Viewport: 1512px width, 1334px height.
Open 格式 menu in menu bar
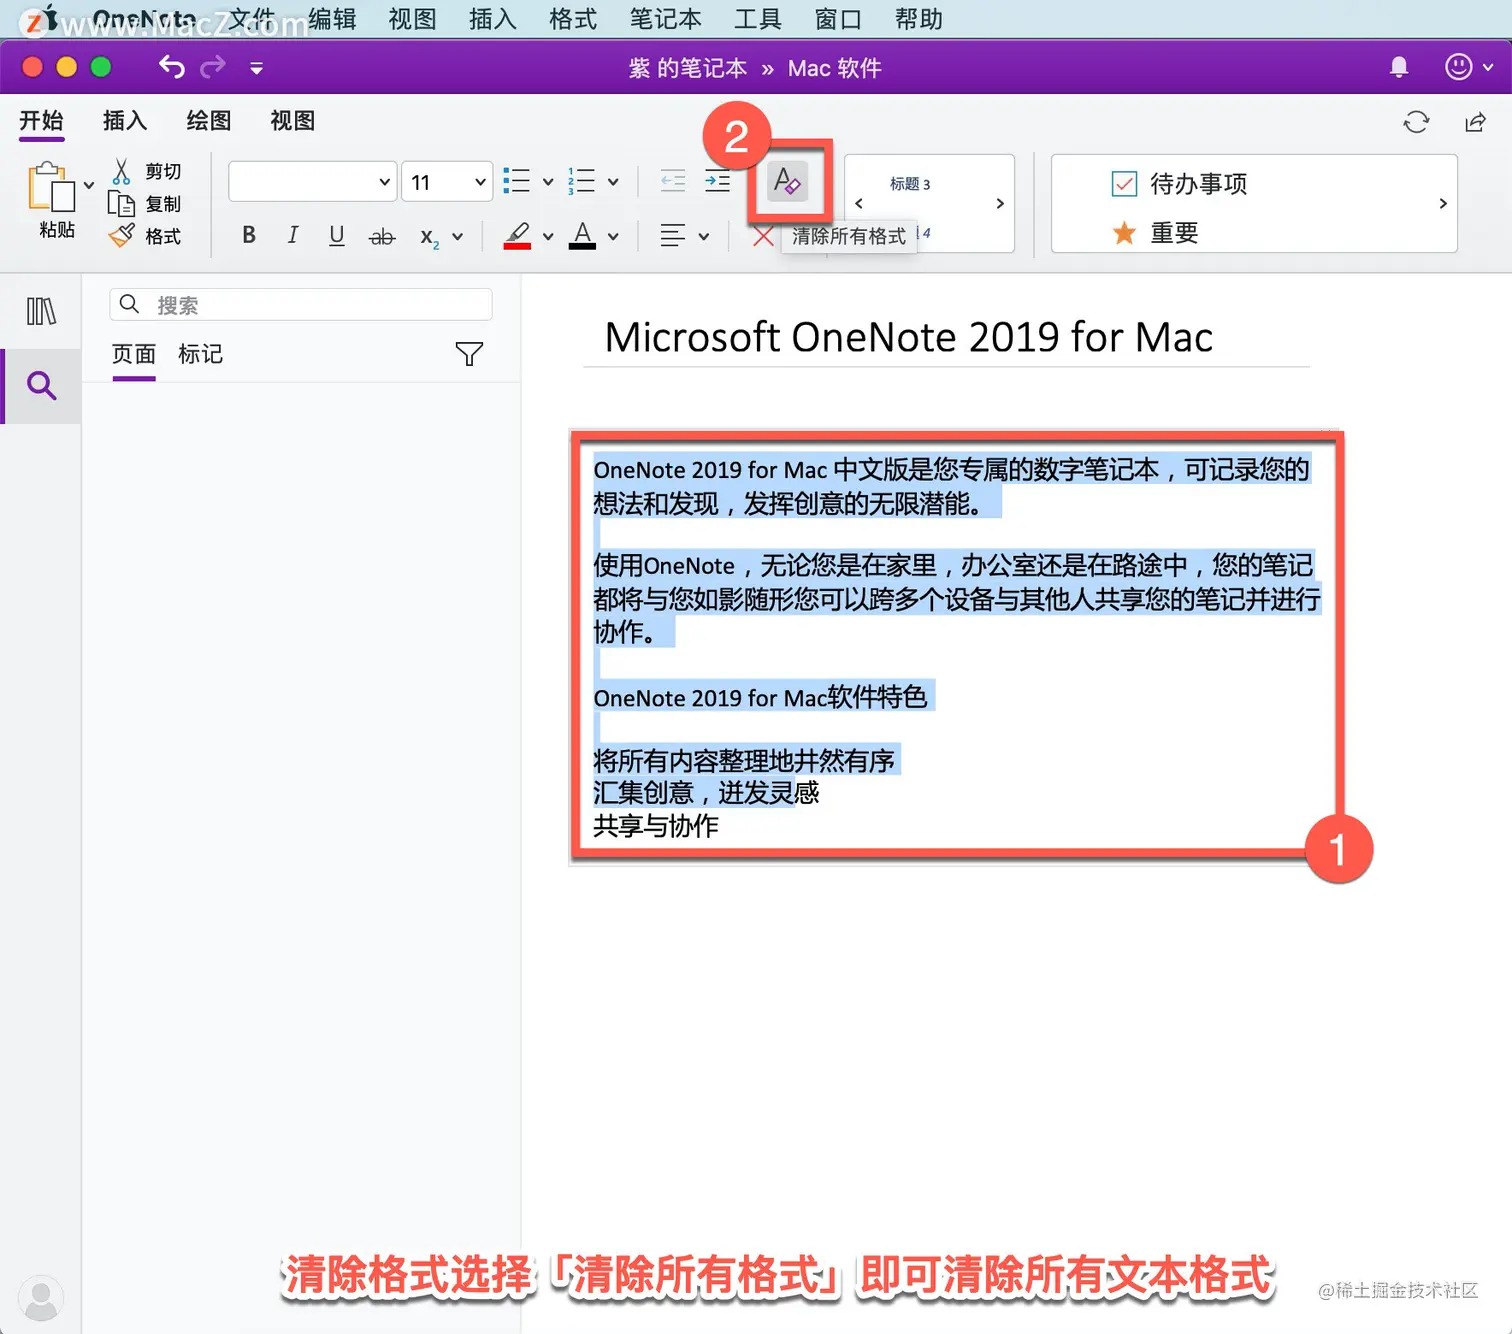573,19
